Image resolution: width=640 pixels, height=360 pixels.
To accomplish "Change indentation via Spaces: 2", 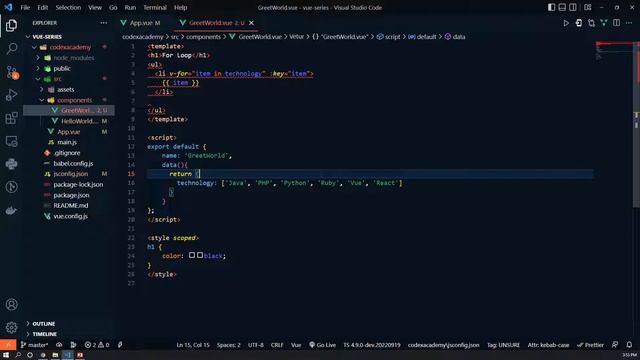I will (x=229, y=345).
